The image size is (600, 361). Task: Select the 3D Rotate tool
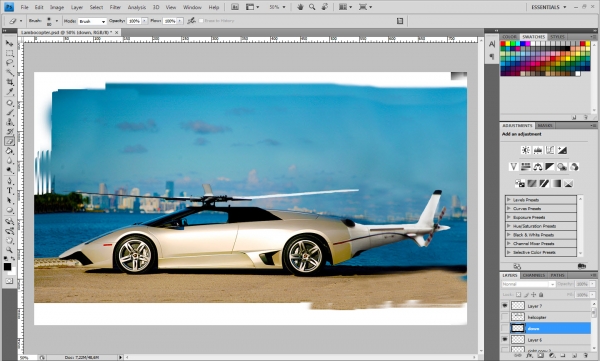click(9, 221)
